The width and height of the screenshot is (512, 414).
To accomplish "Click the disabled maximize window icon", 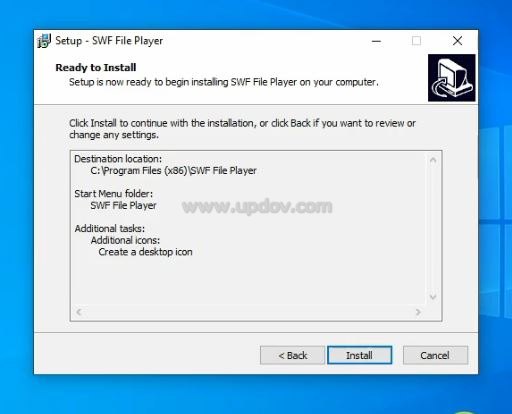I will tap(416, 41).
